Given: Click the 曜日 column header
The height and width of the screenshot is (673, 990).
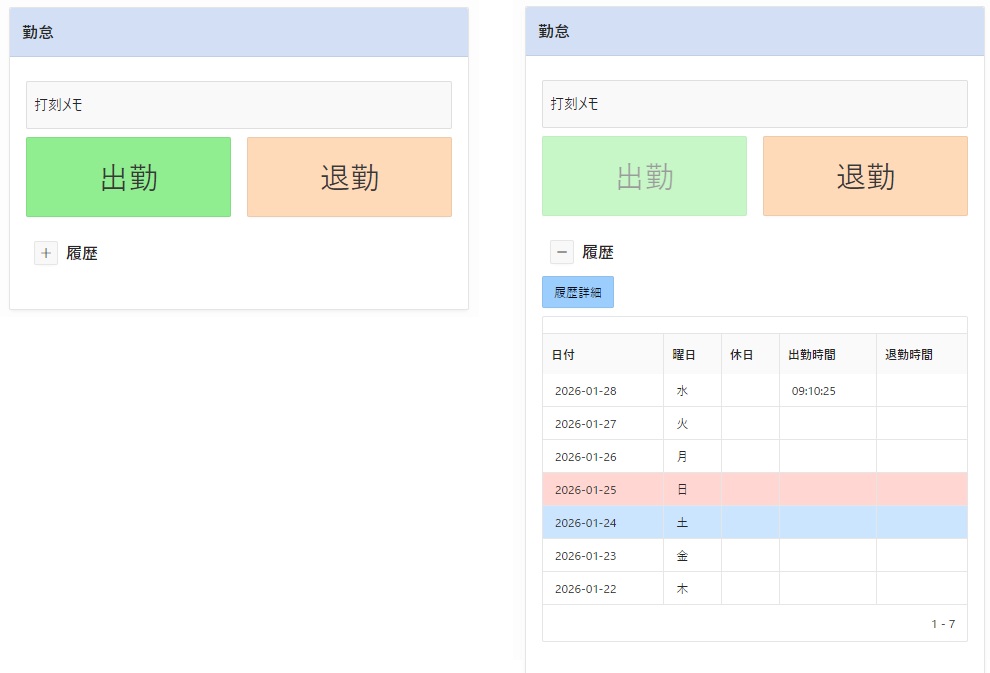Looking at the screenshot, I should coord(684,354).
